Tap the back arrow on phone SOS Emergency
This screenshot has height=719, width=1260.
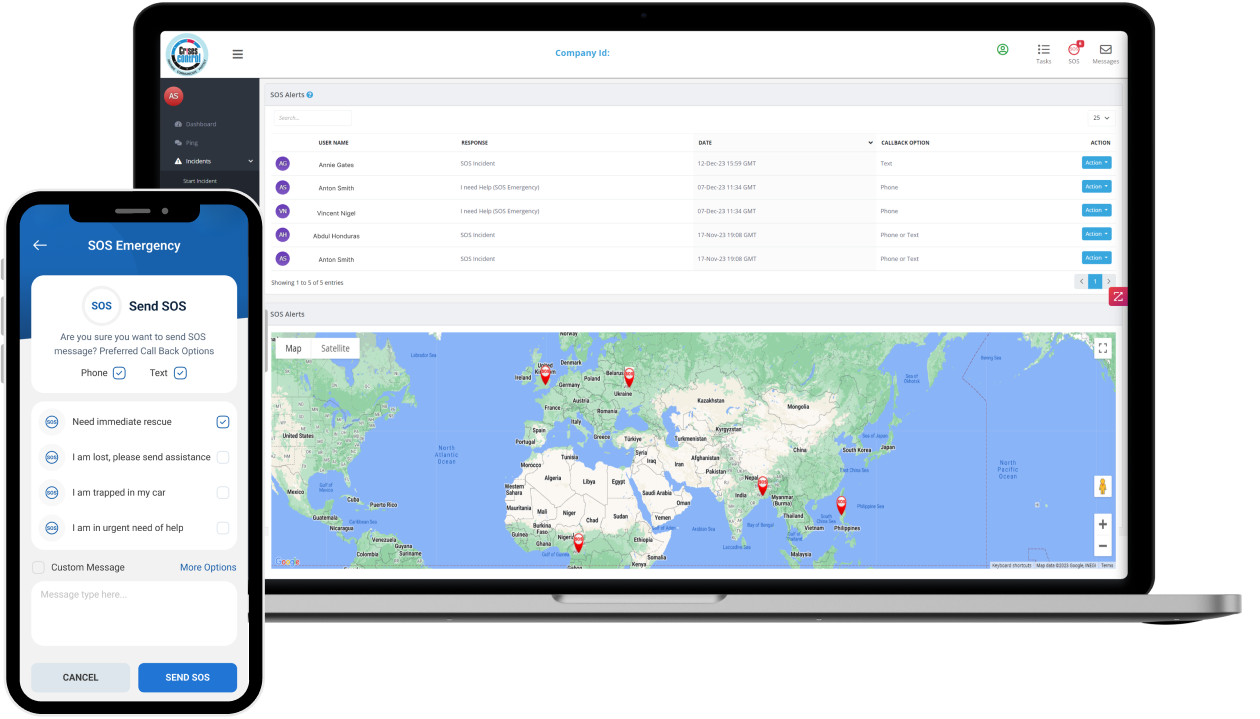40,245
